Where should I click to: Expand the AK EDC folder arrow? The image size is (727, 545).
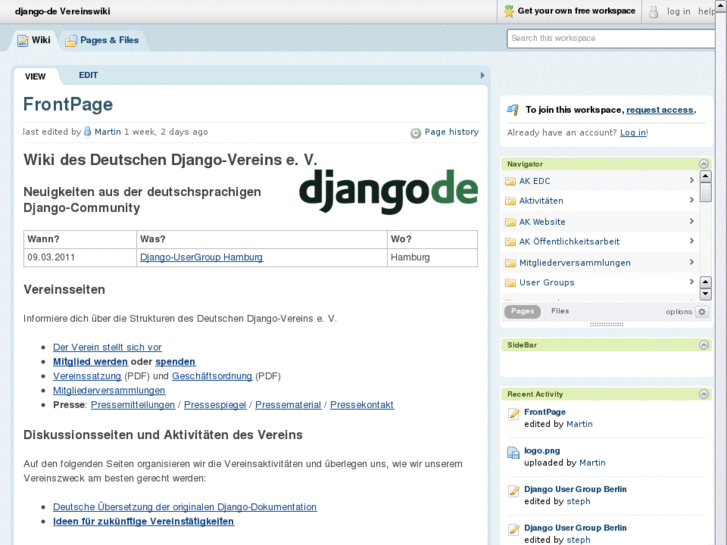tap(691, 180)
